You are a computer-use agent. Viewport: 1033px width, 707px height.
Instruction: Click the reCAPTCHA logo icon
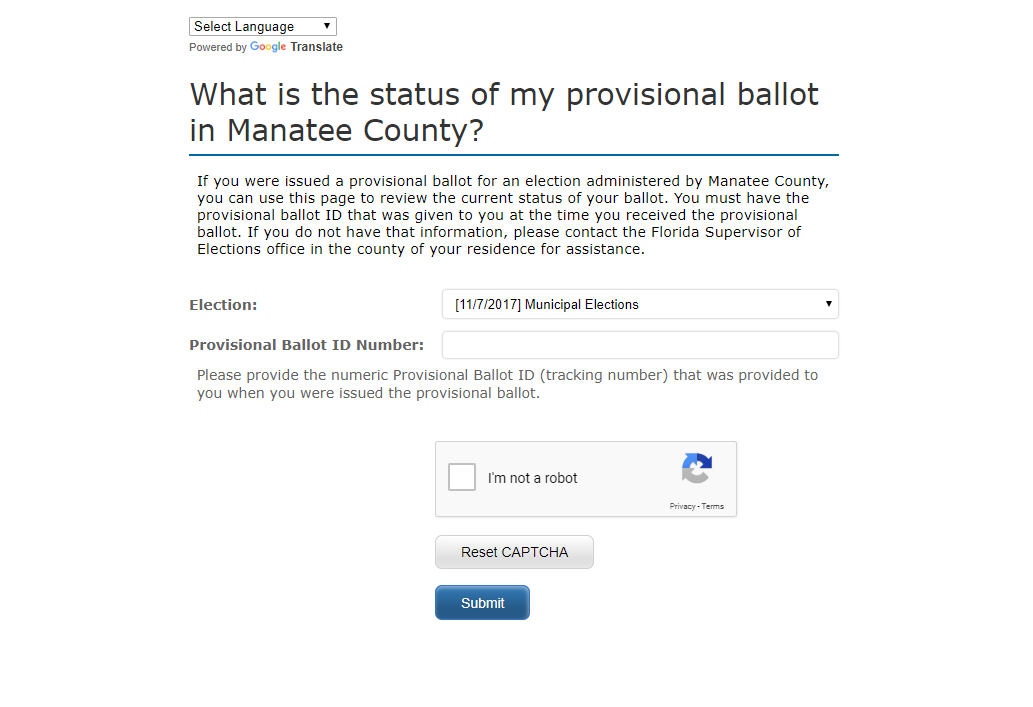[x=696, y=468]
